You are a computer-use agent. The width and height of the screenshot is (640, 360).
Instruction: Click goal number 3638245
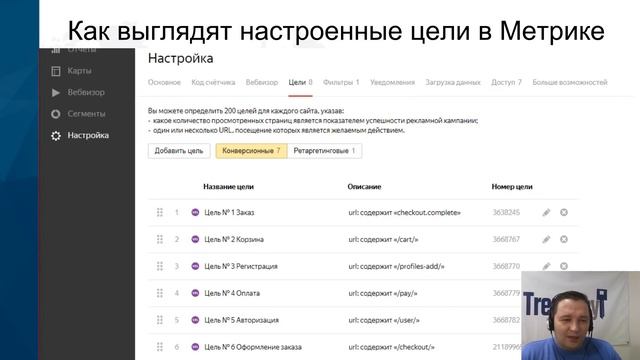click(x=506, y=212)
